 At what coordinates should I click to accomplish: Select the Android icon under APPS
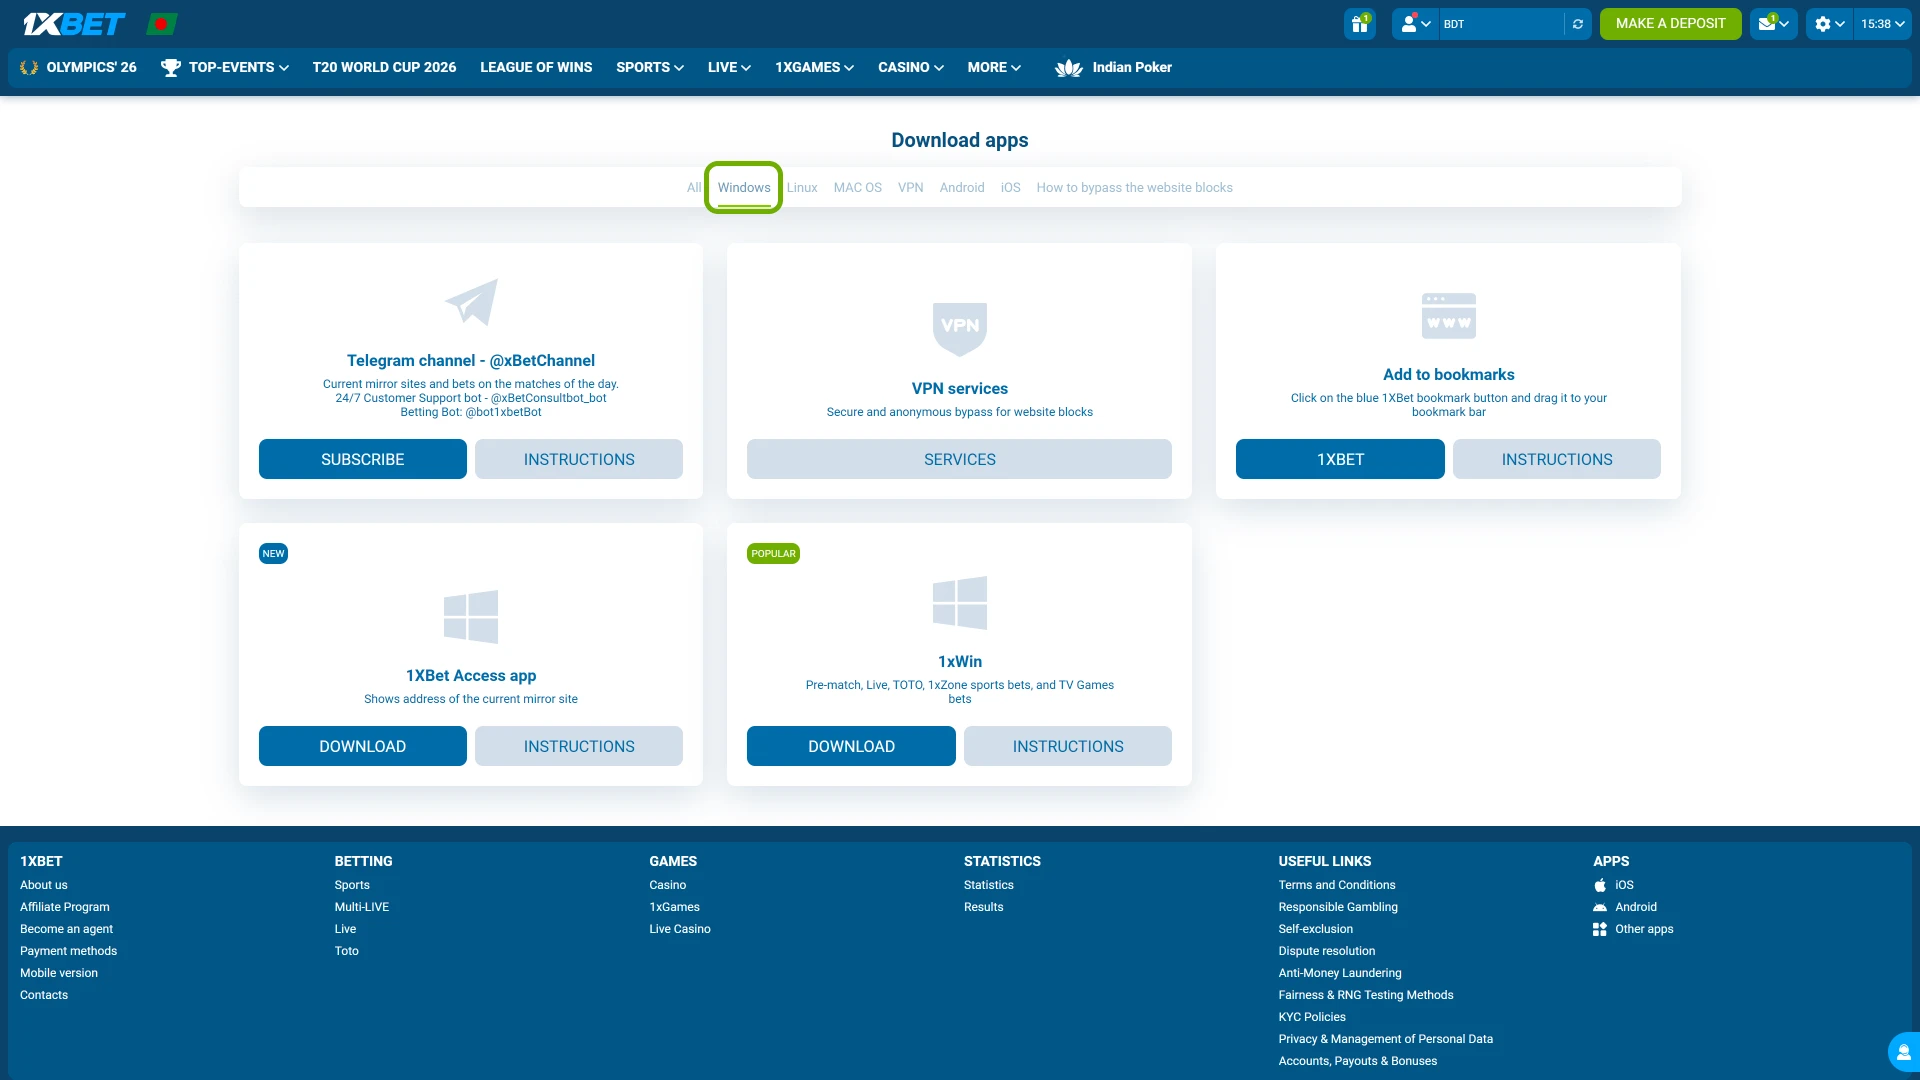1600,906
